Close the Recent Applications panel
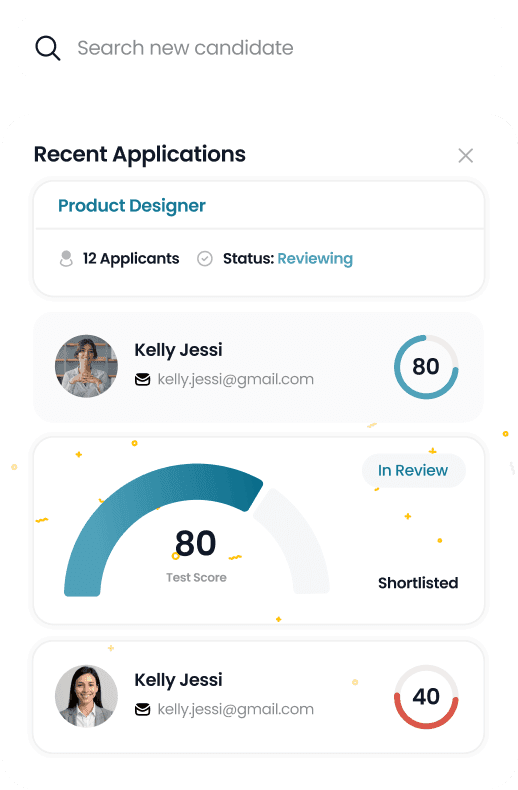518x790 pixels. click(x=465, y=156)
